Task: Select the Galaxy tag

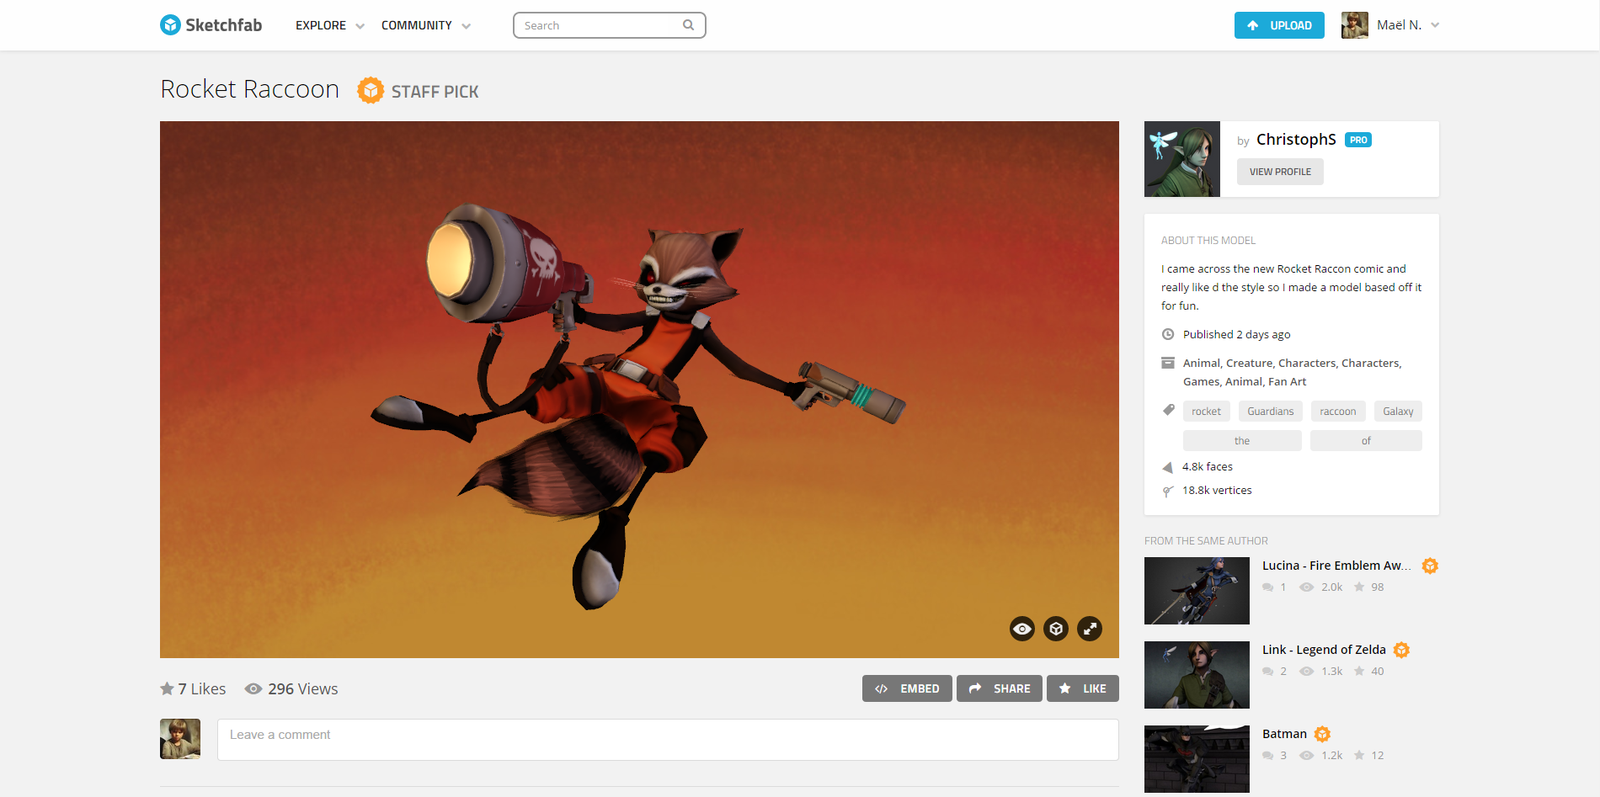Action: click(x=1398, y=411)
